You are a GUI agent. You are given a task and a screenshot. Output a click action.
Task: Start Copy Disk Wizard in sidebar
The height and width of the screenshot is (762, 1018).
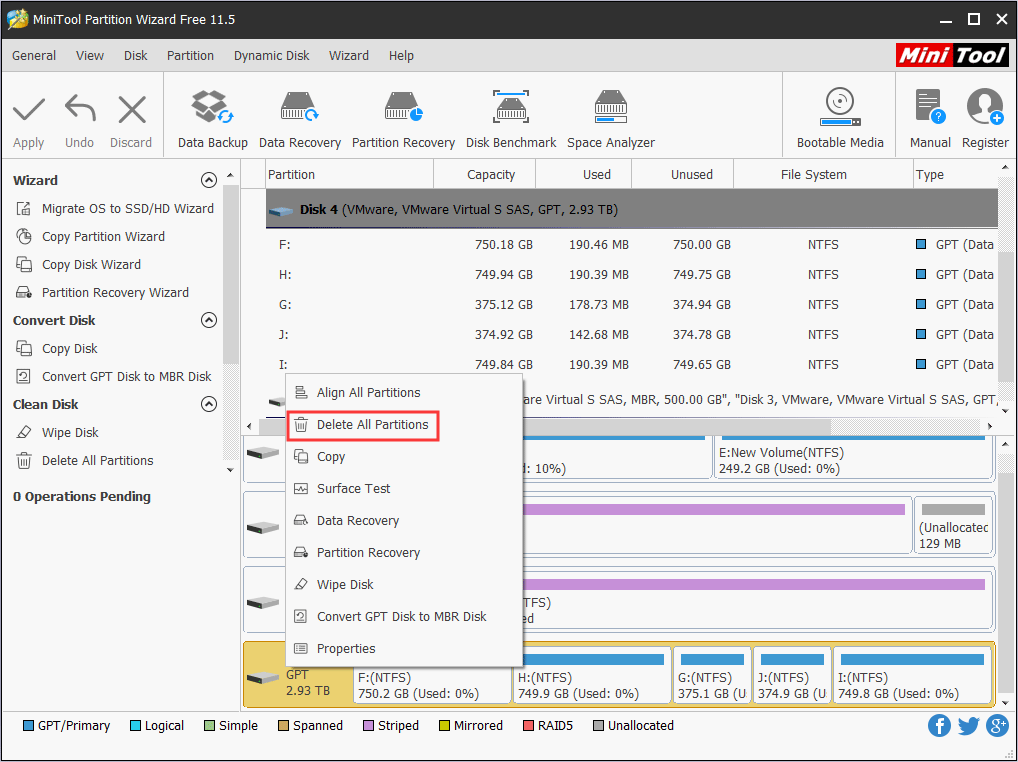pos(79,264)
